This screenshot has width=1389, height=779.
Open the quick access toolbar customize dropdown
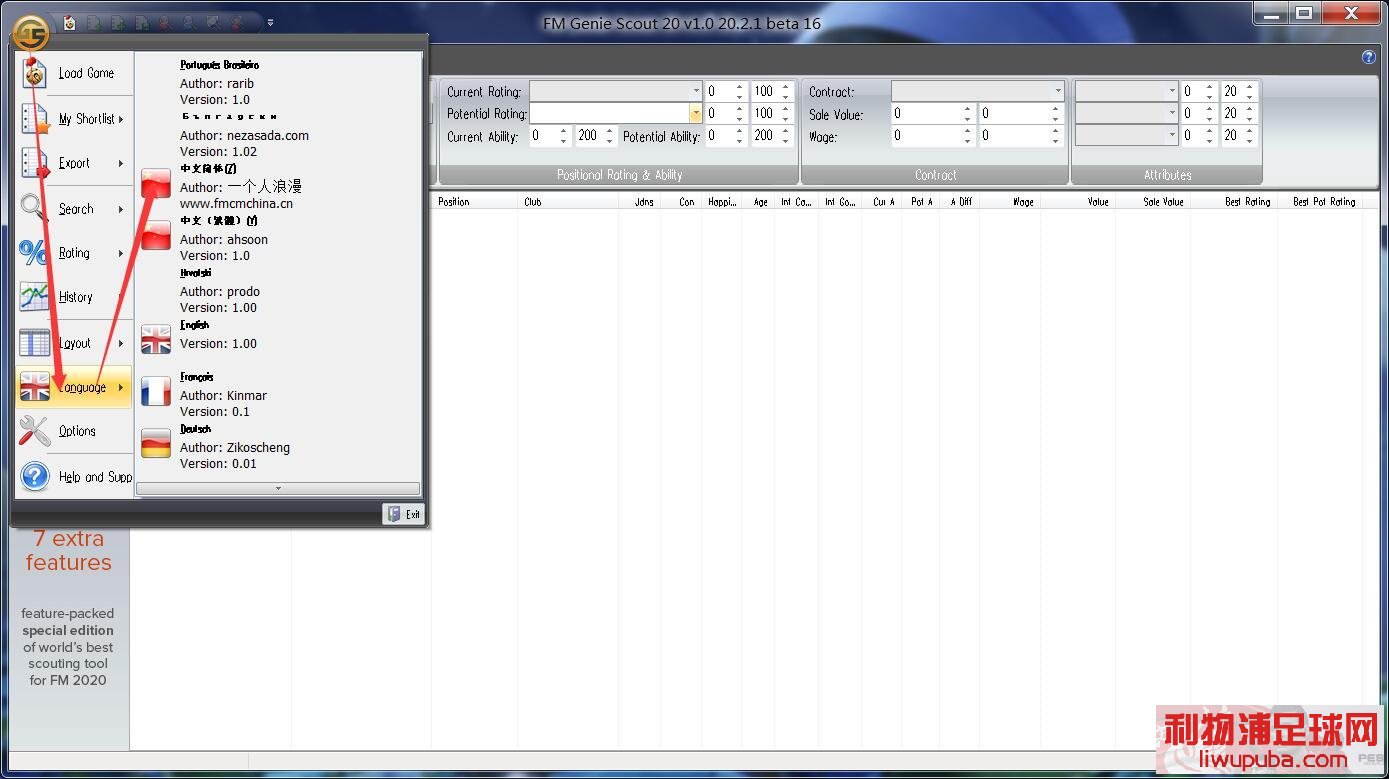(270, 22)
